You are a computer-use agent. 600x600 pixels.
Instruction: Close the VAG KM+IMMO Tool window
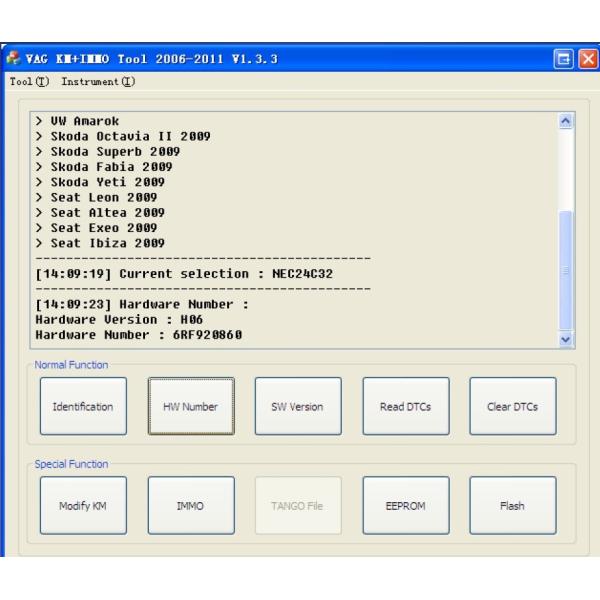587,59
